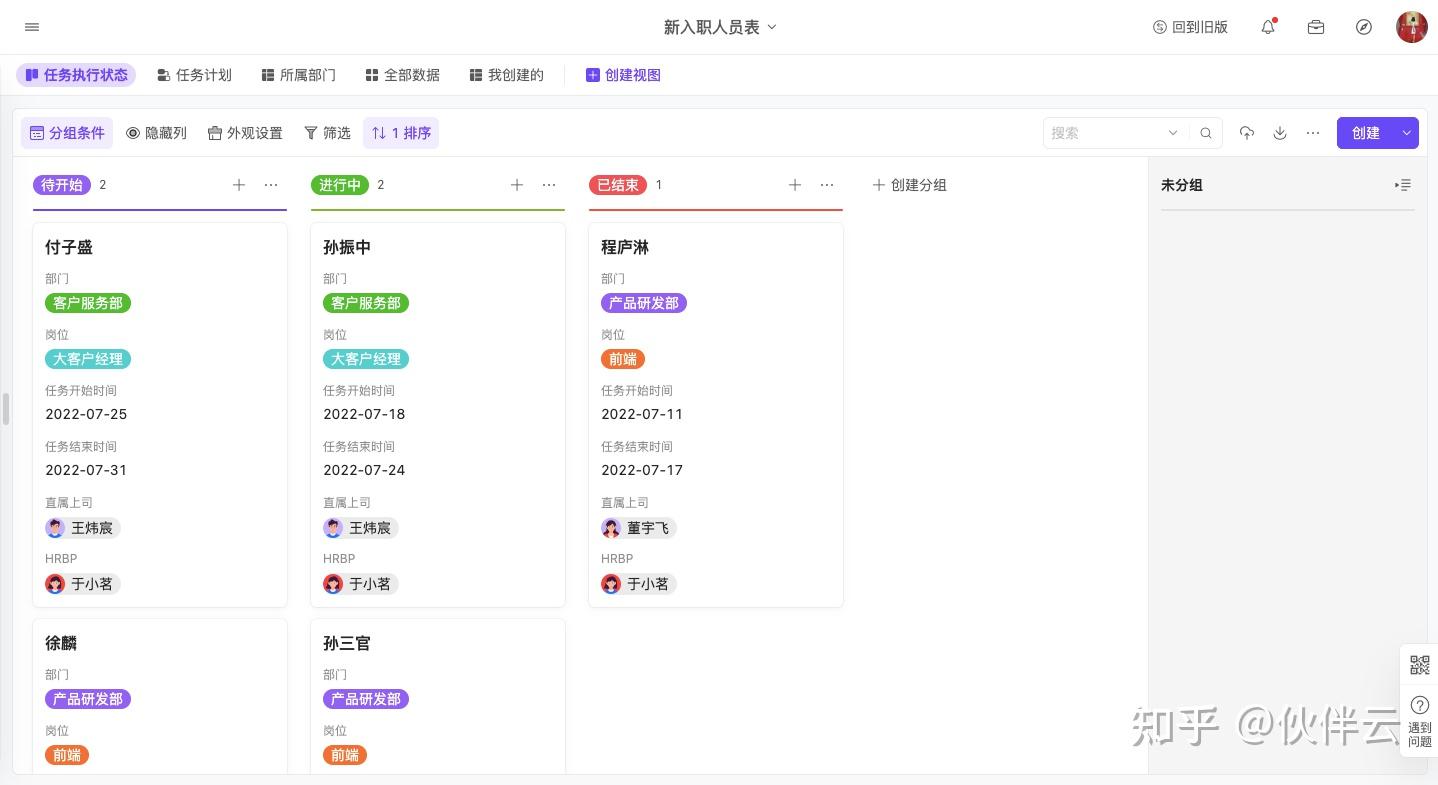Switch to the 所属部门 view tab
Screen dimensions: 1438x785
[298, 75]
